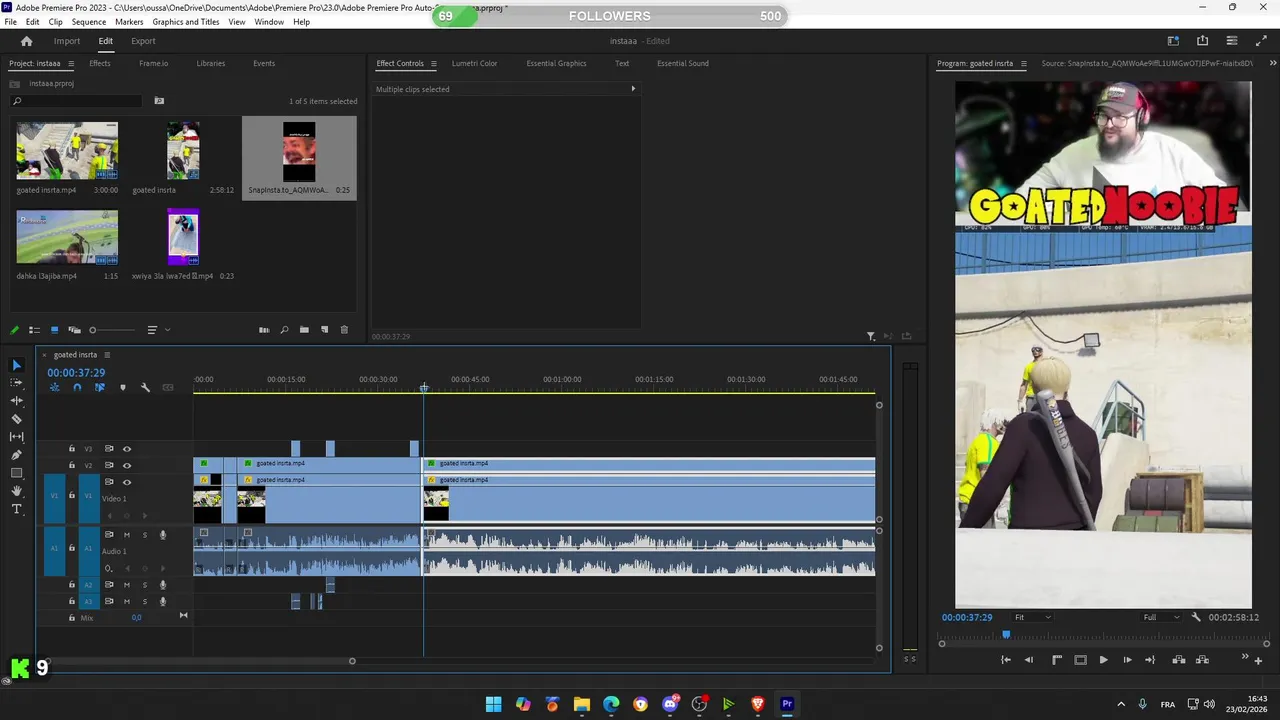The width and height of the screenshot is (1280, 720).
Task: Switch to the Effects tab
Action: [100, 63]
